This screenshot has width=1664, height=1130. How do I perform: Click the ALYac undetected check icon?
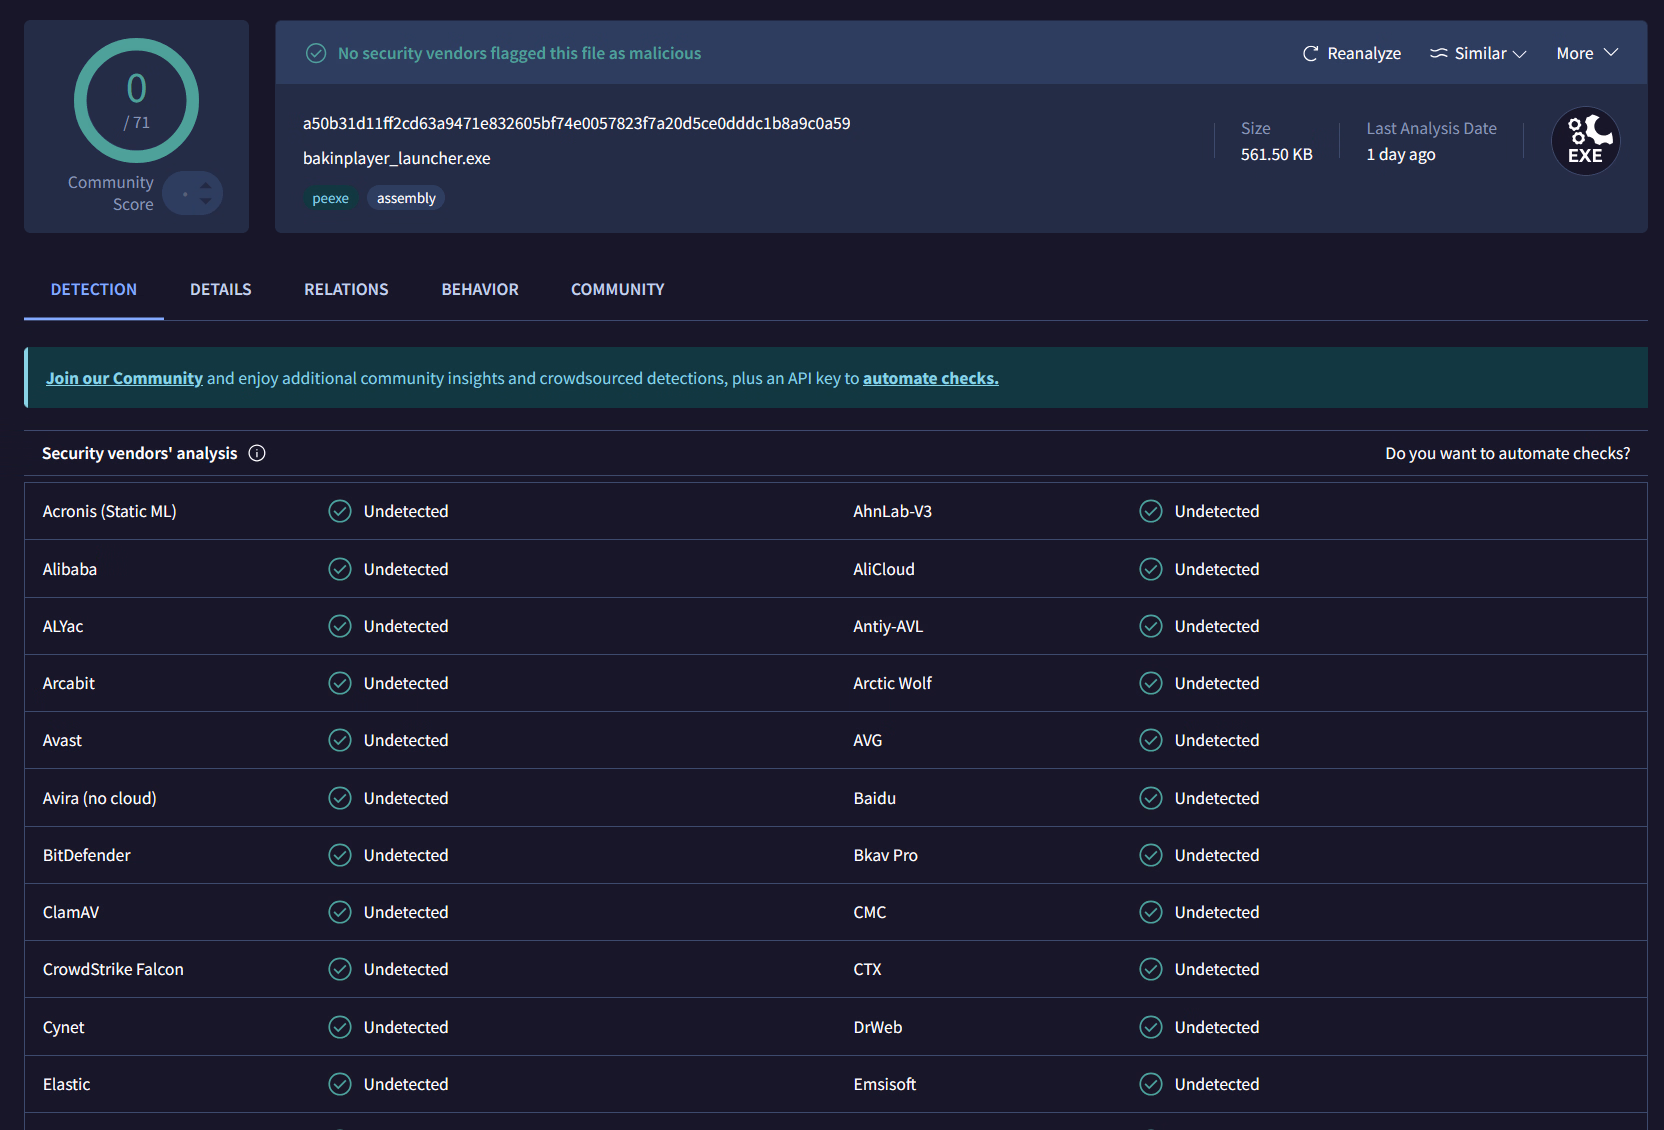coord(340,626)
